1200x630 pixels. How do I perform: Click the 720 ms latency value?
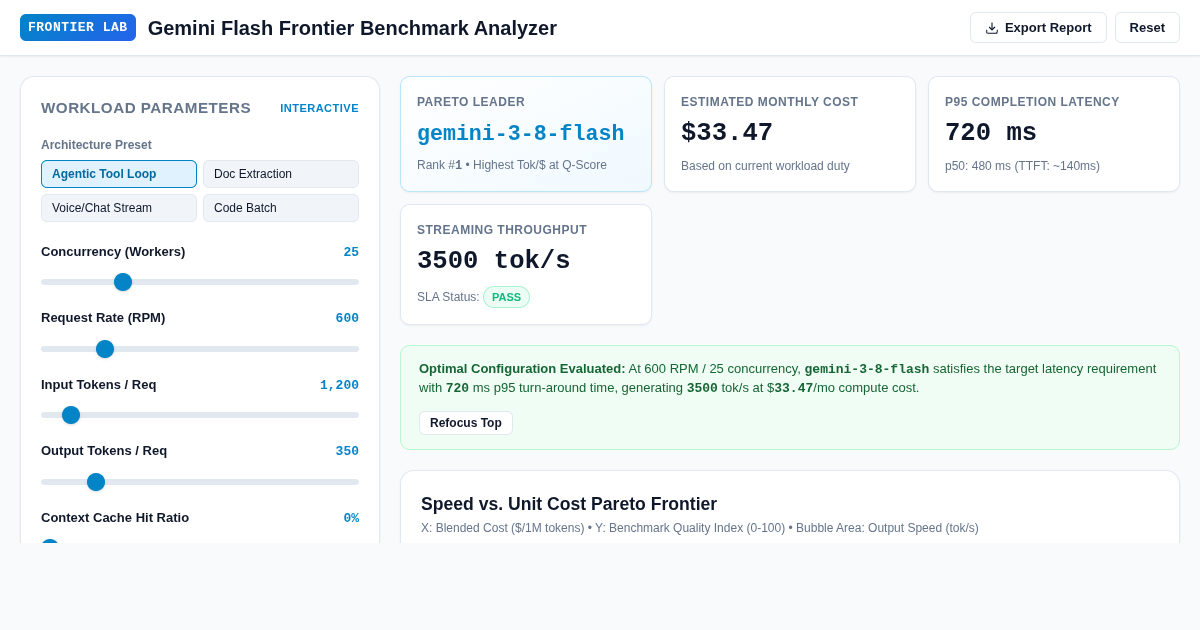coord(991,133)
